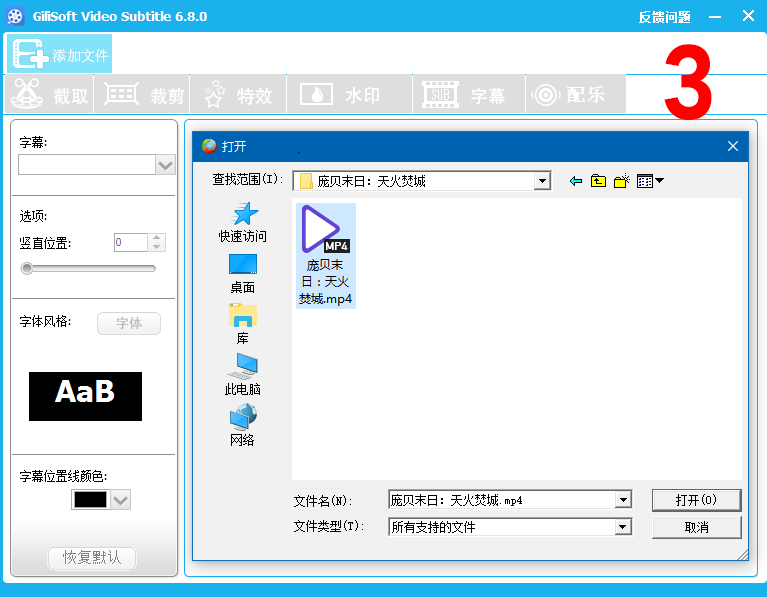
Task: Go back with the back arrow icon
Action: (576, 181)
